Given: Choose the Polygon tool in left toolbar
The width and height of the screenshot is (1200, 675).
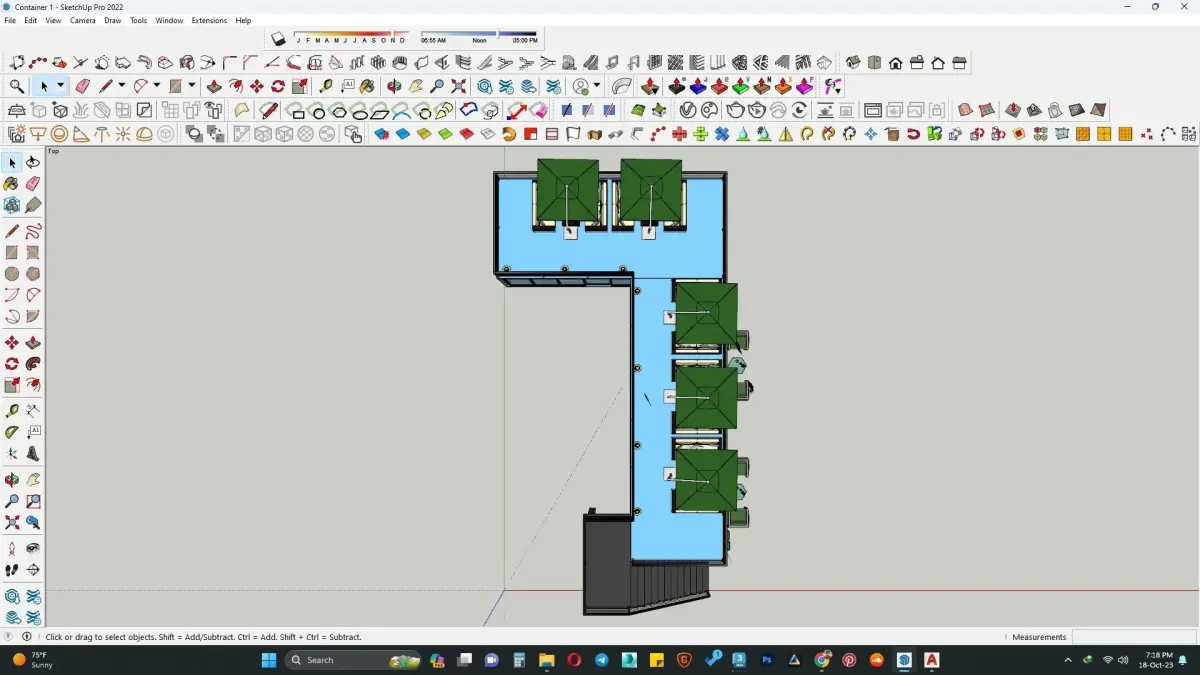Looking at the screenshot, I should [33, 274].
